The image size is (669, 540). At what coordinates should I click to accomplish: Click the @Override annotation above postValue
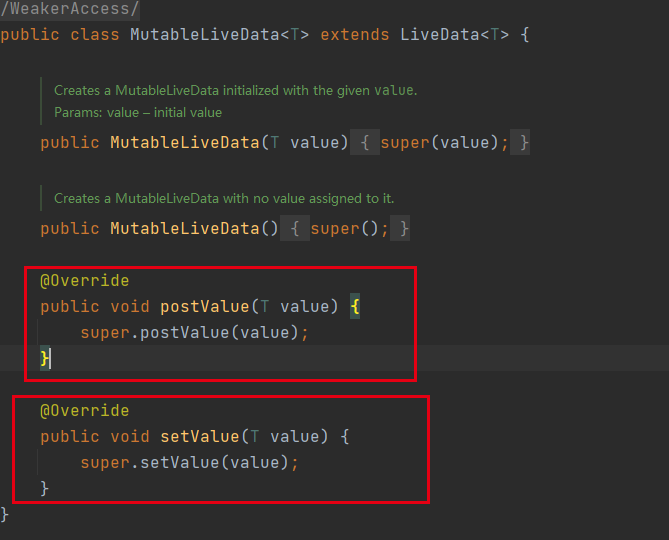84,281
